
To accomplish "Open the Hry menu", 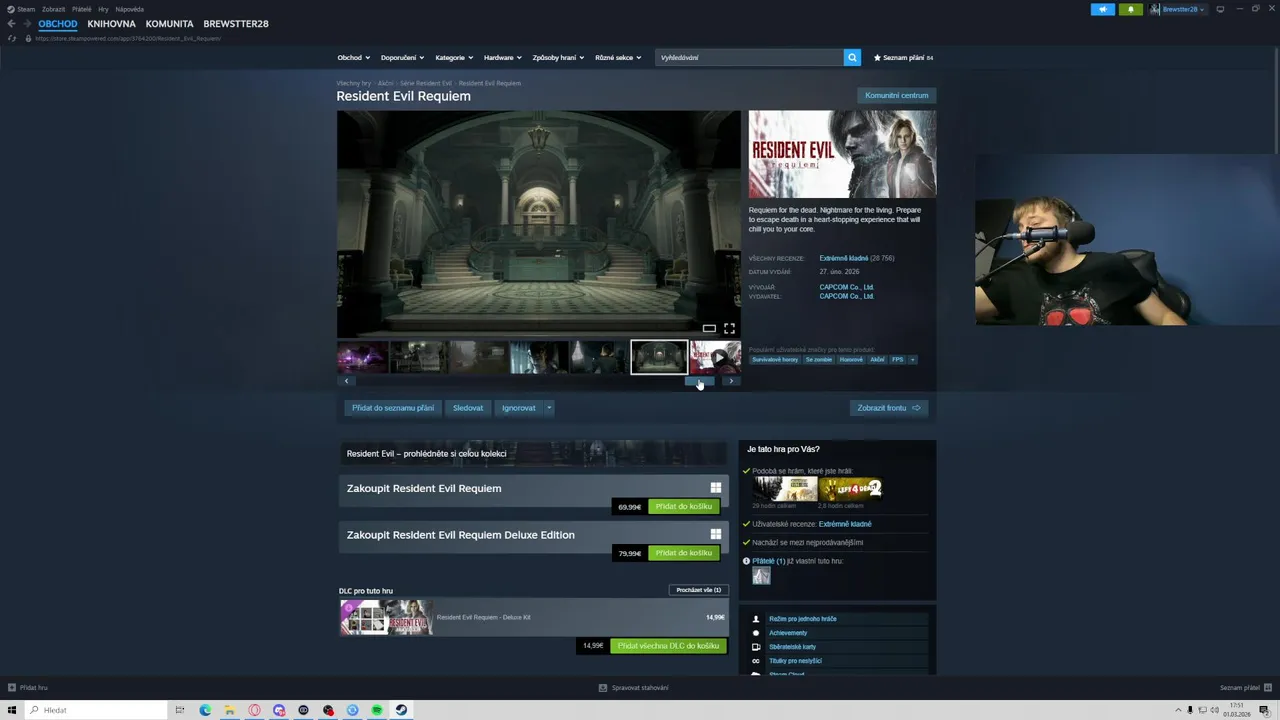I will click(x=103, y=9).
